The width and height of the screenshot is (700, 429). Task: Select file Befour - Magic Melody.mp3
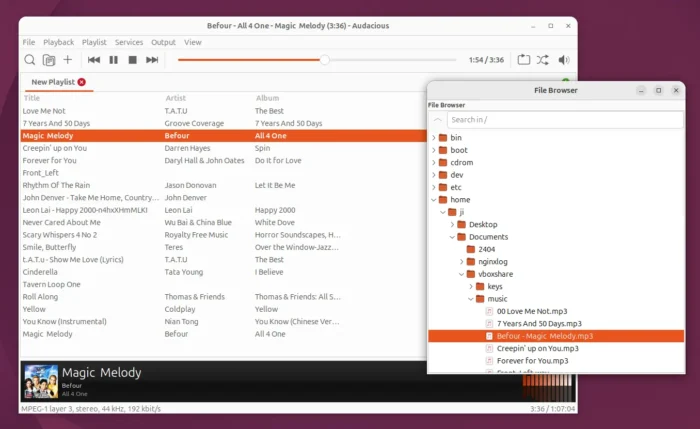tap(556, 336)
